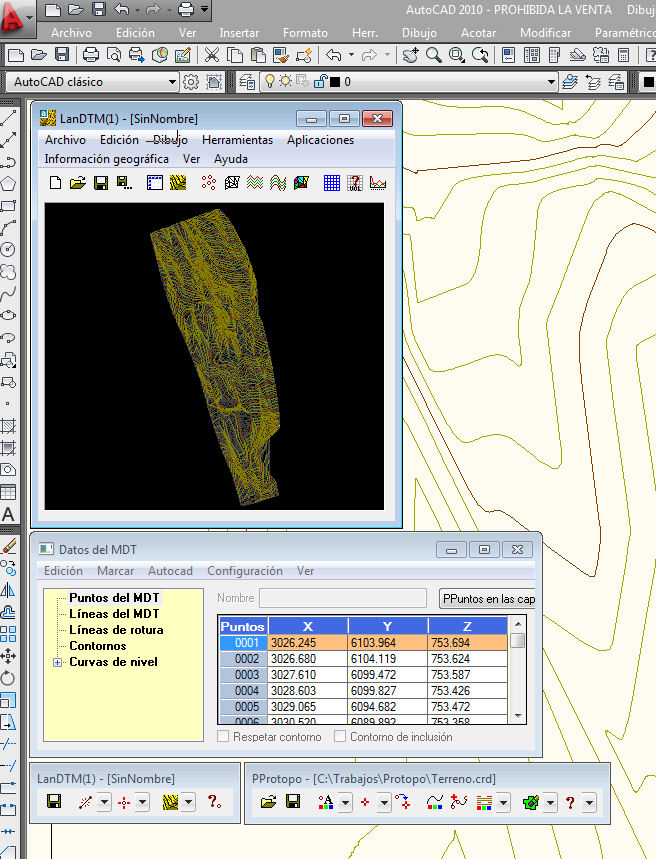Image resolution: width=656 pixels, height=859 pixels.
Task: Open the Quick Access toolbar customize arrow
Action: click(204, 9)
